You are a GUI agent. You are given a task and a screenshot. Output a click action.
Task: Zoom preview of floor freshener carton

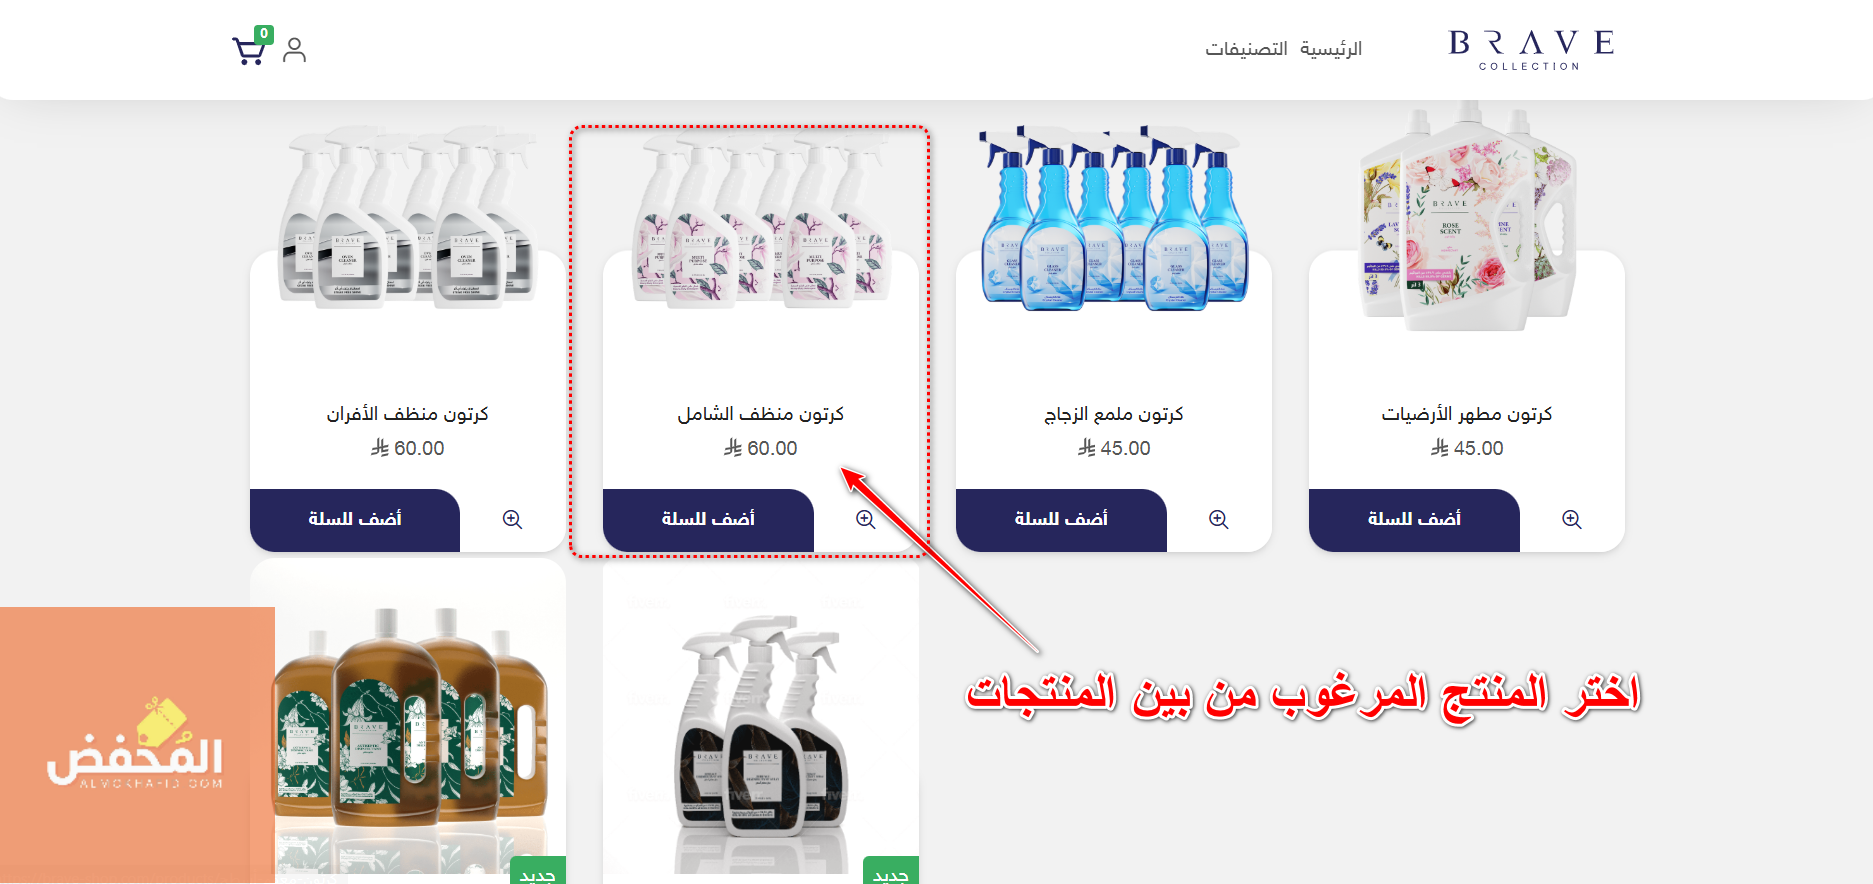[x=1571, y=519]
